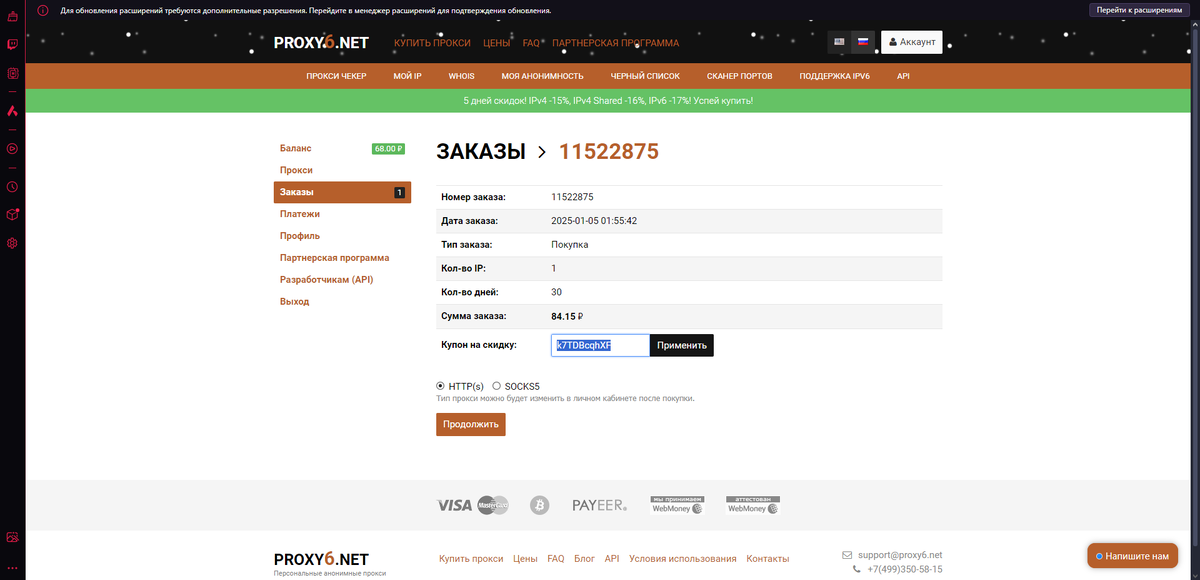Click 'аттестован WebMoney' badge

click(x=753, y=505)
